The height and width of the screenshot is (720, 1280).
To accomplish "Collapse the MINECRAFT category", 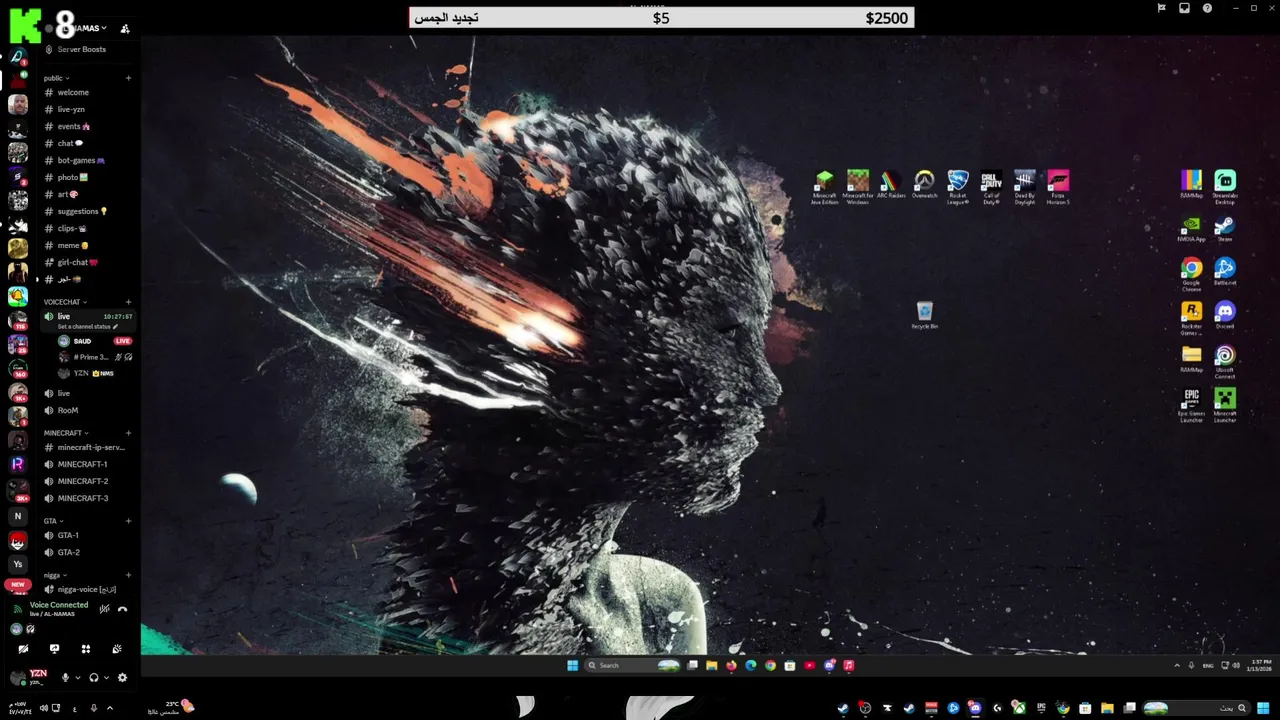I will coord(66,433).
